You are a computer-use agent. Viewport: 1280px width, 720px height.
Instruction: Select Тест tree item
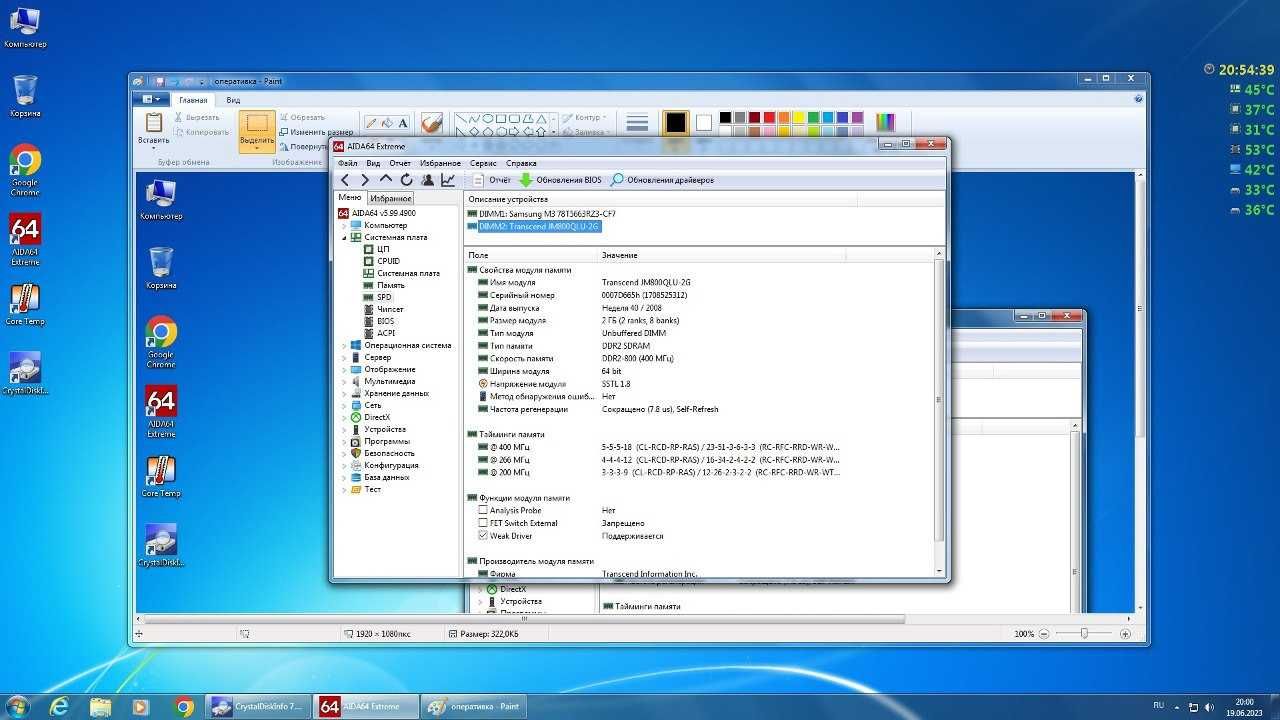tap(372, 489)
